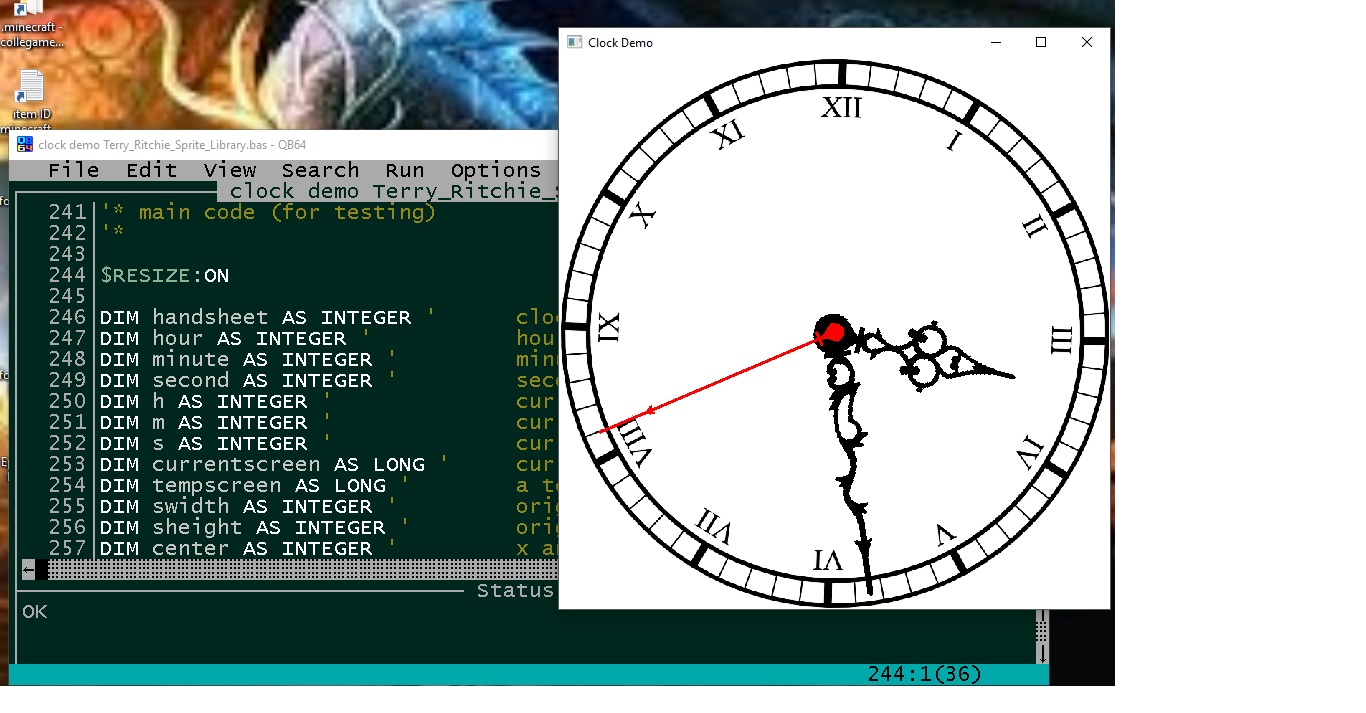This screenshot has width=1366, height=713.
Task: Expand the Search menu
Action: click(320, 171)
